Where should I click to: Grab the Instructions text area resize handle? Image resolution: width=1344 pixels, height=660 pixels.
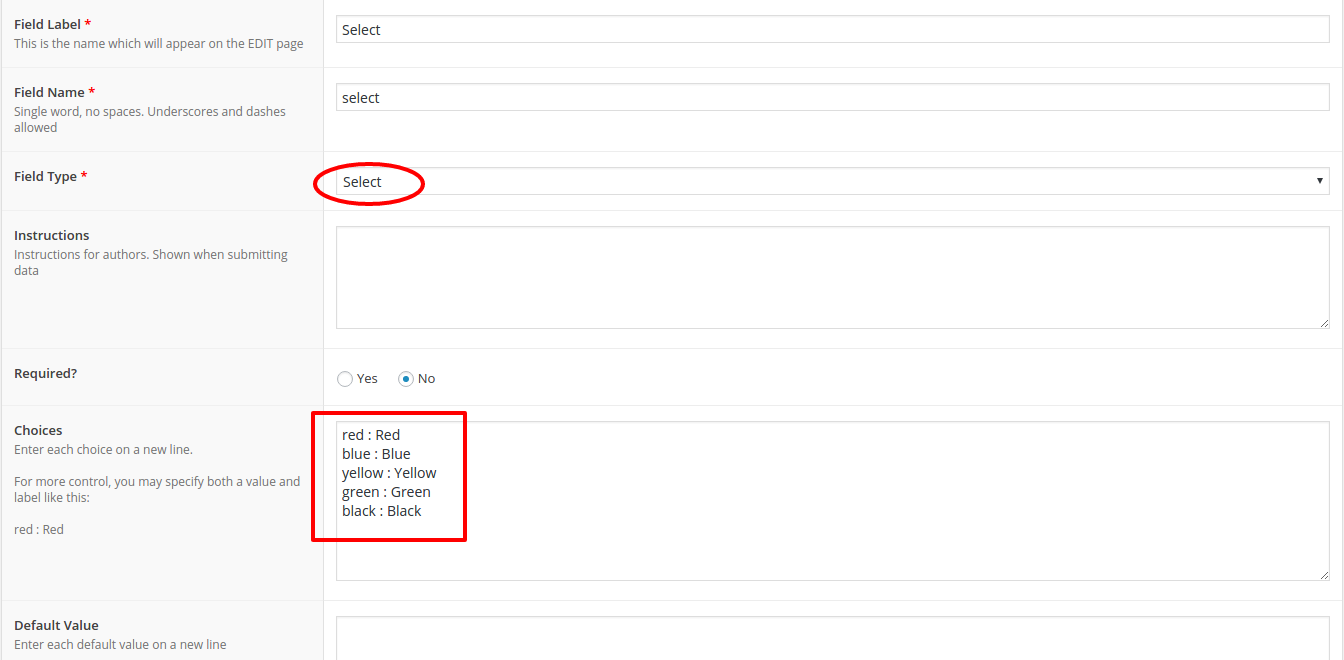(1324, 323)
